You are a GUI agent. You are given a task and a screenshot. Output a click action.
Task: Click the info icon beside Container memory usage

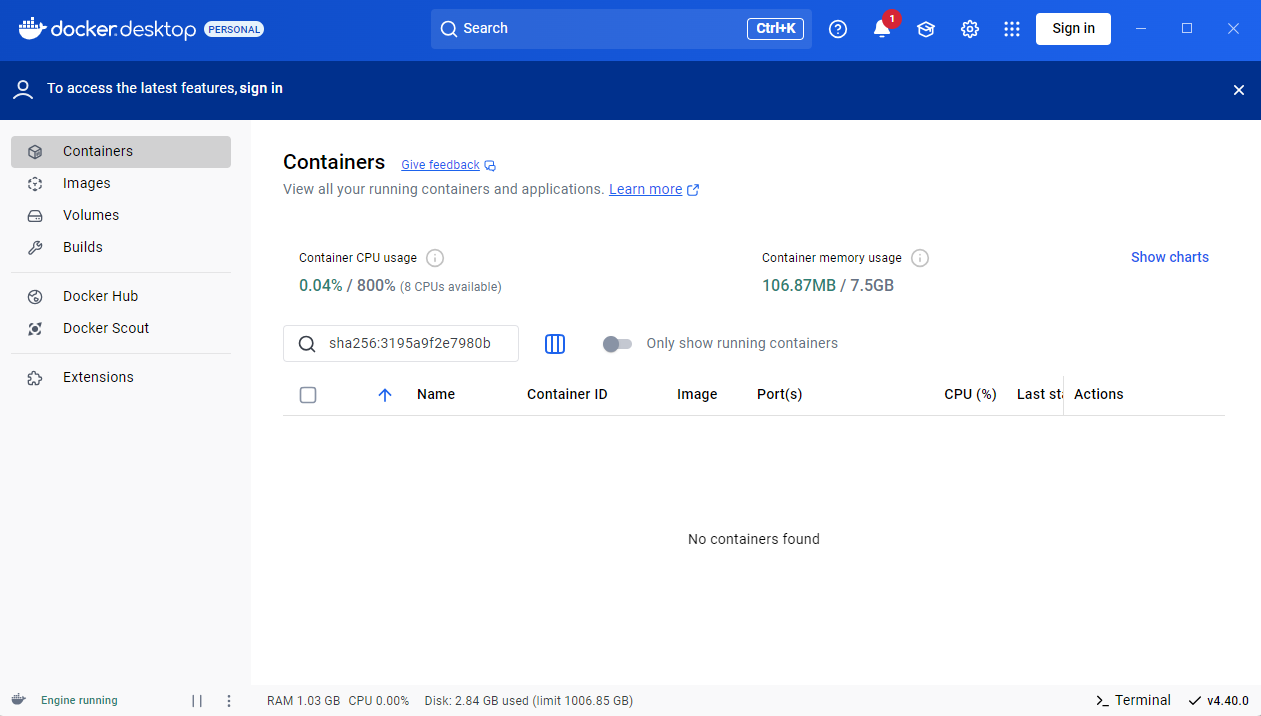(920, 258)
